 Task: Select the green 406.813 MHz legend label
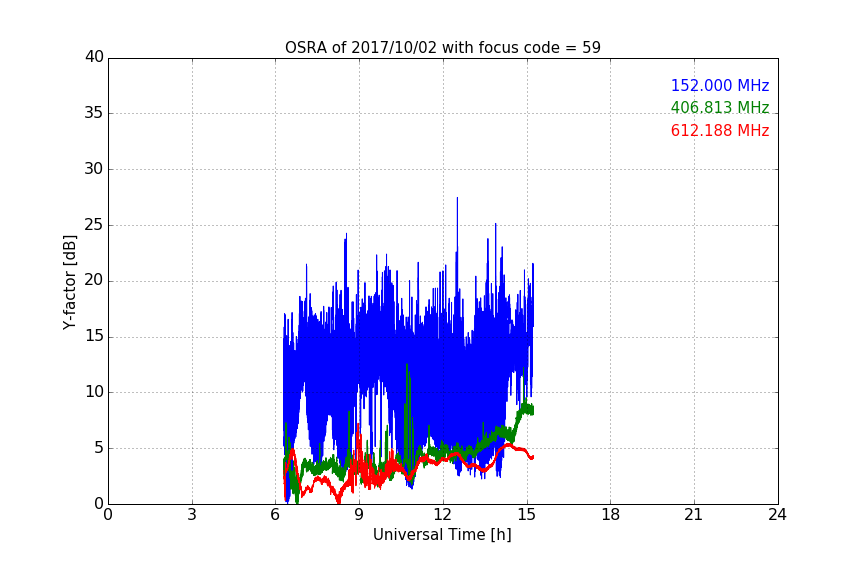pos(720,107)
